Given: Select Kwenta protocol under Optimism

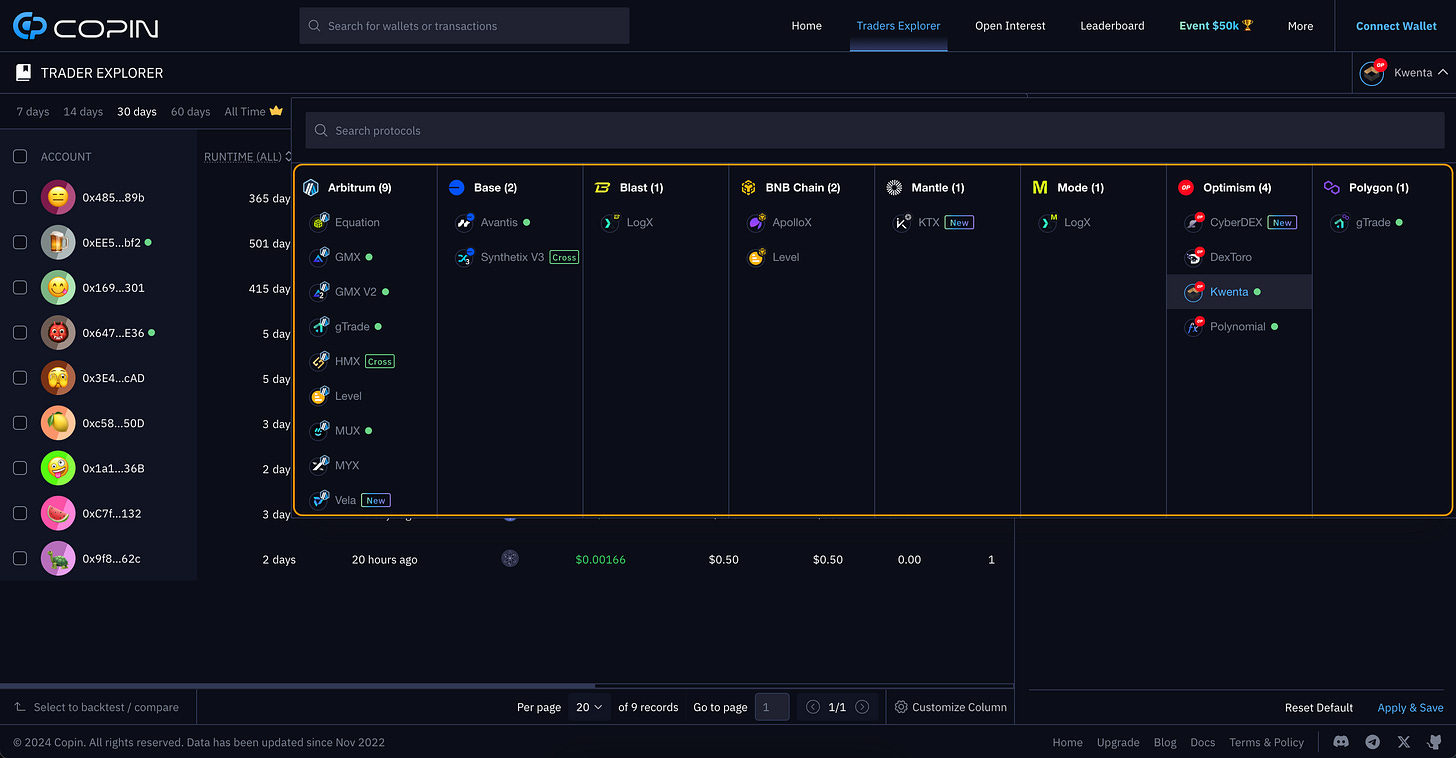Looking at the screenshot, I should [x=1239, y=292].
